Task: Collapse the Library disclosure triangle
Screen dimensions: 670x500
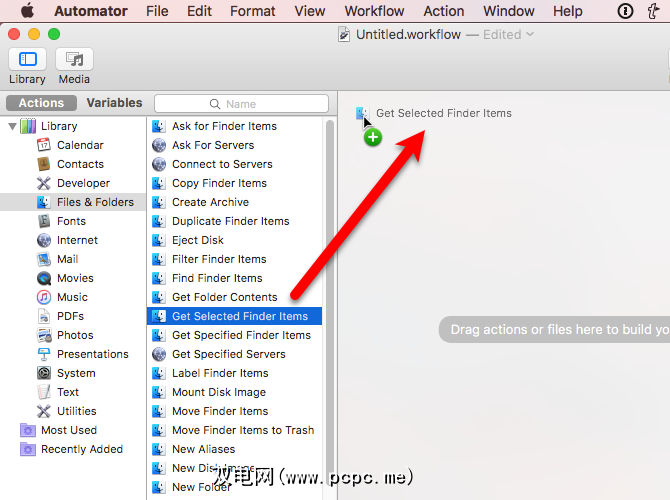Action: [12, 126]
